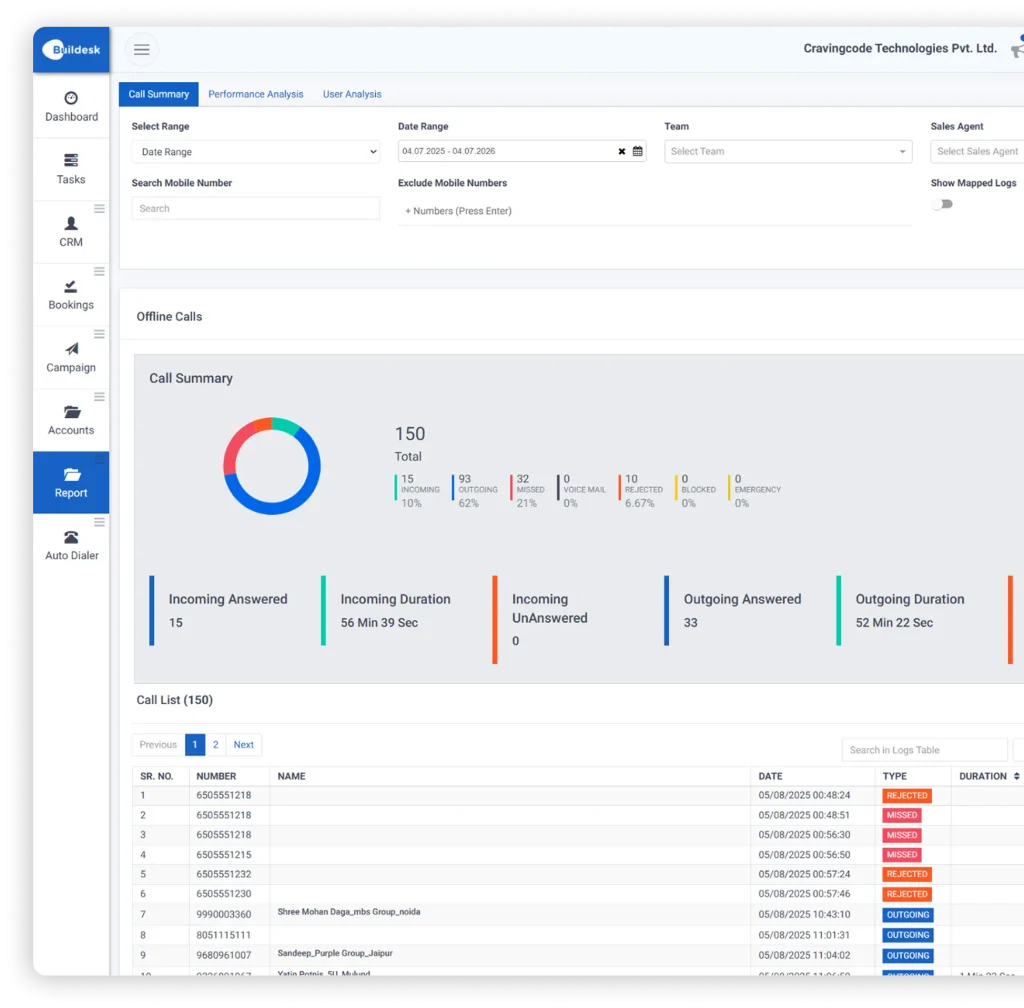Screen dimensions: 1024x1008
Task: Open the Select Team dropdown
Action: 787,151
